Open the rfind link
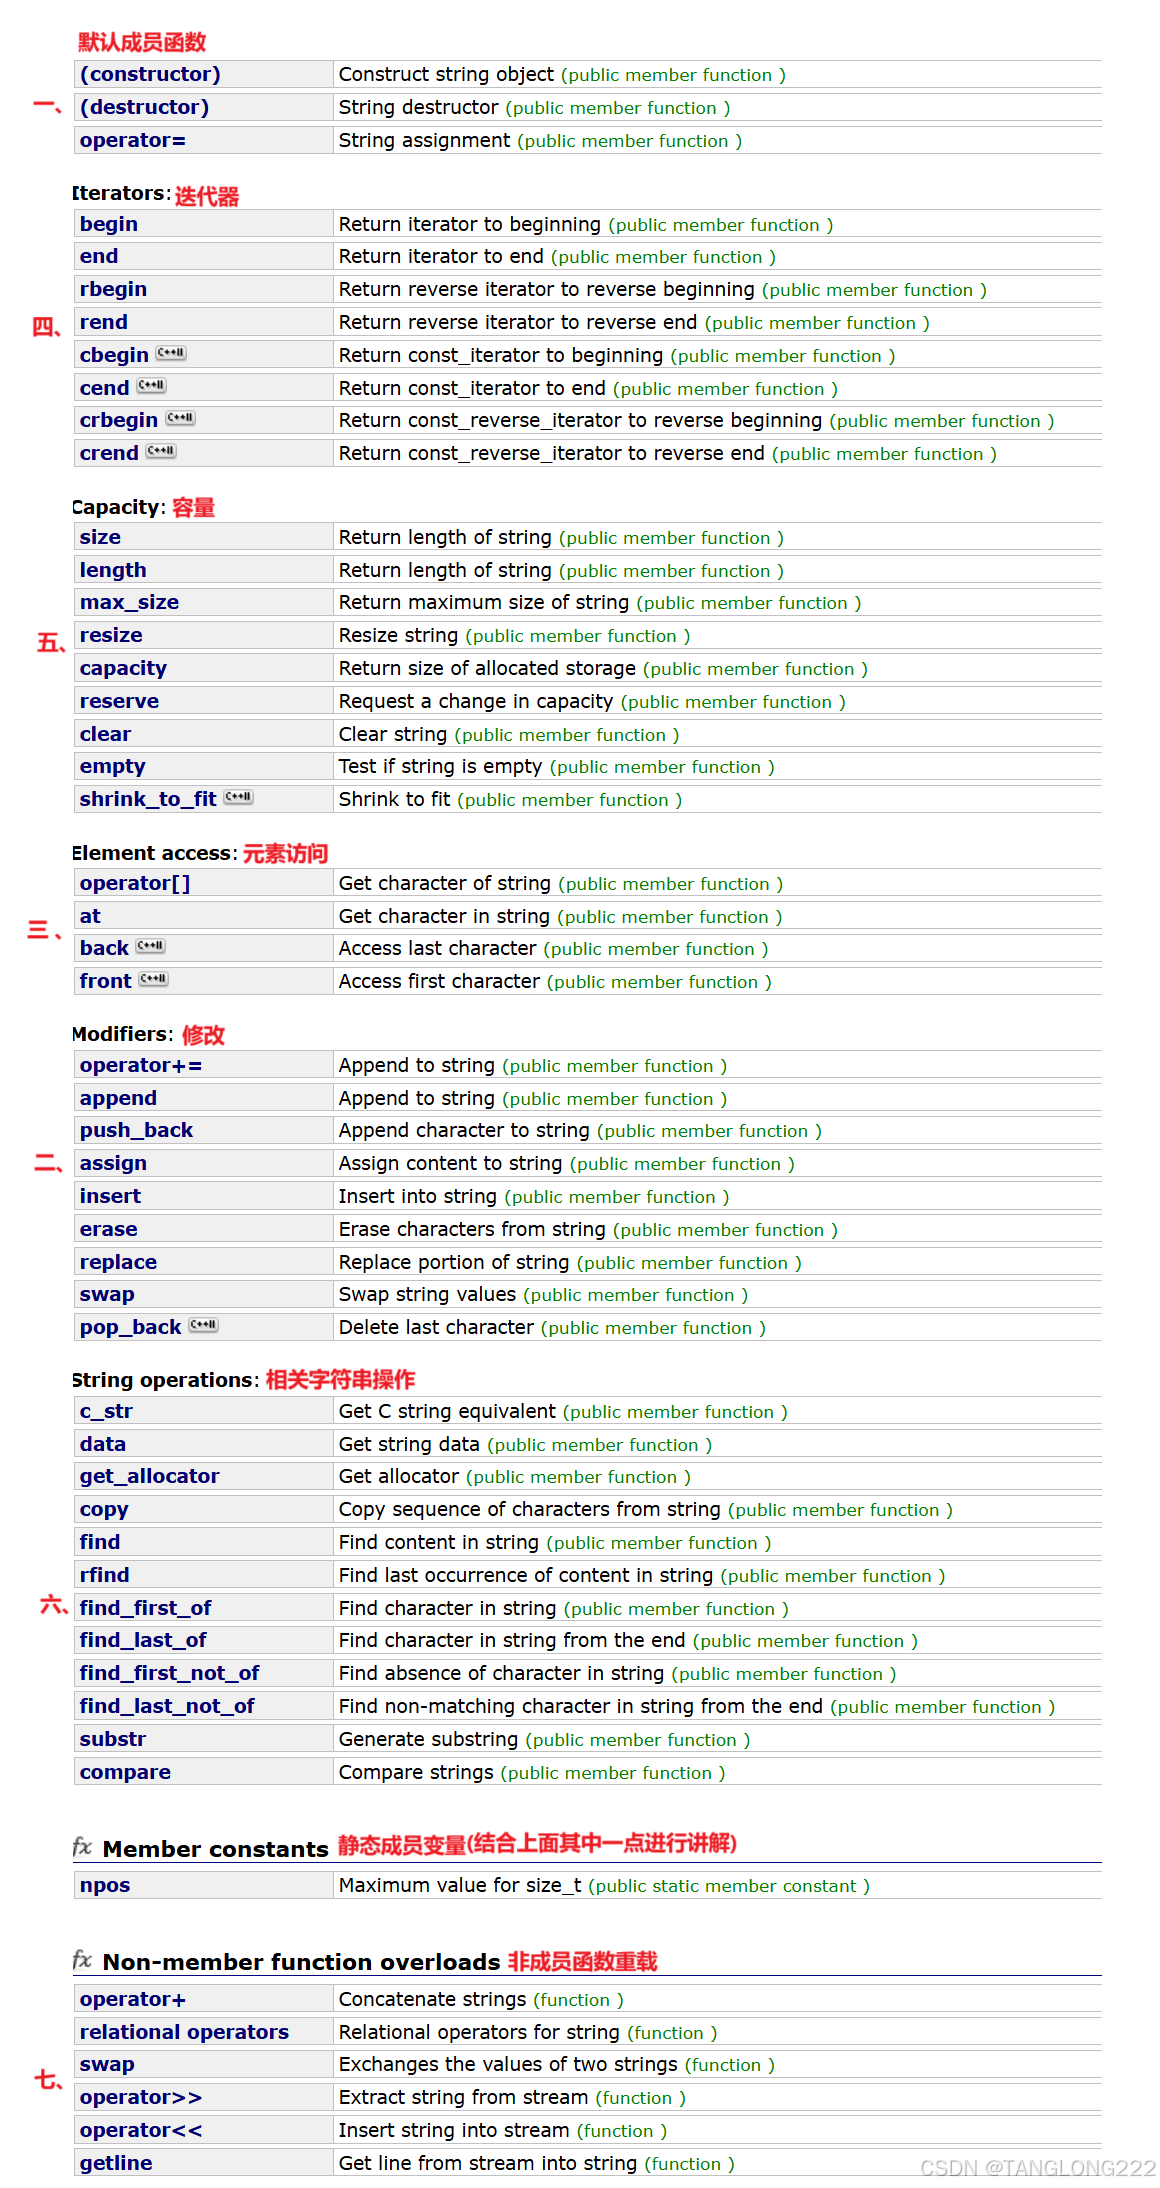Viewport: 1160px width, 2188px height. (x=105, y=1575)
